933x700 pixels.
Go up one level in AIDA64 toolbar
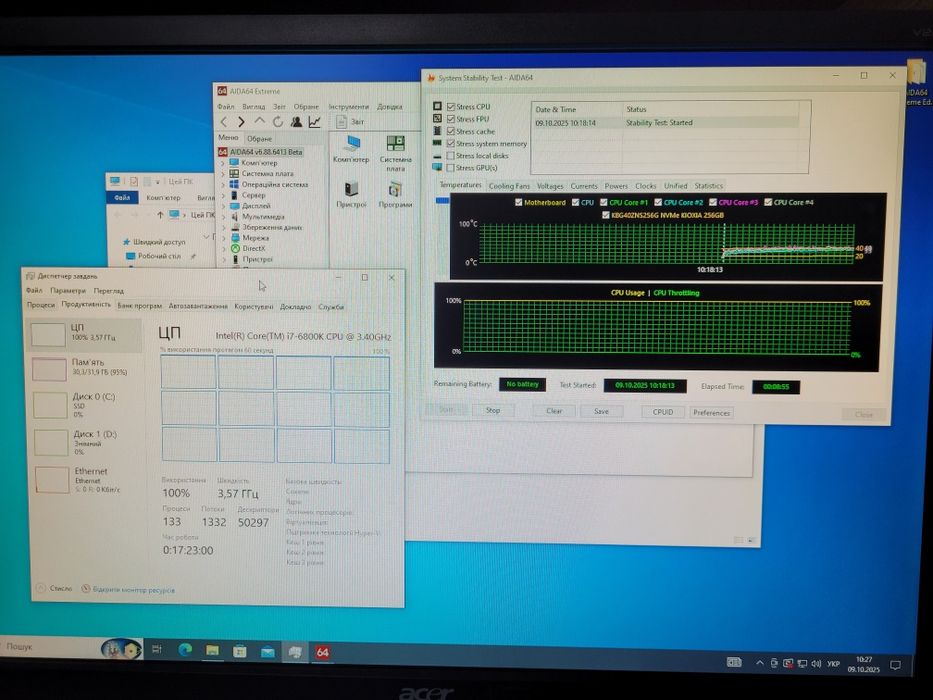(259, 121)
